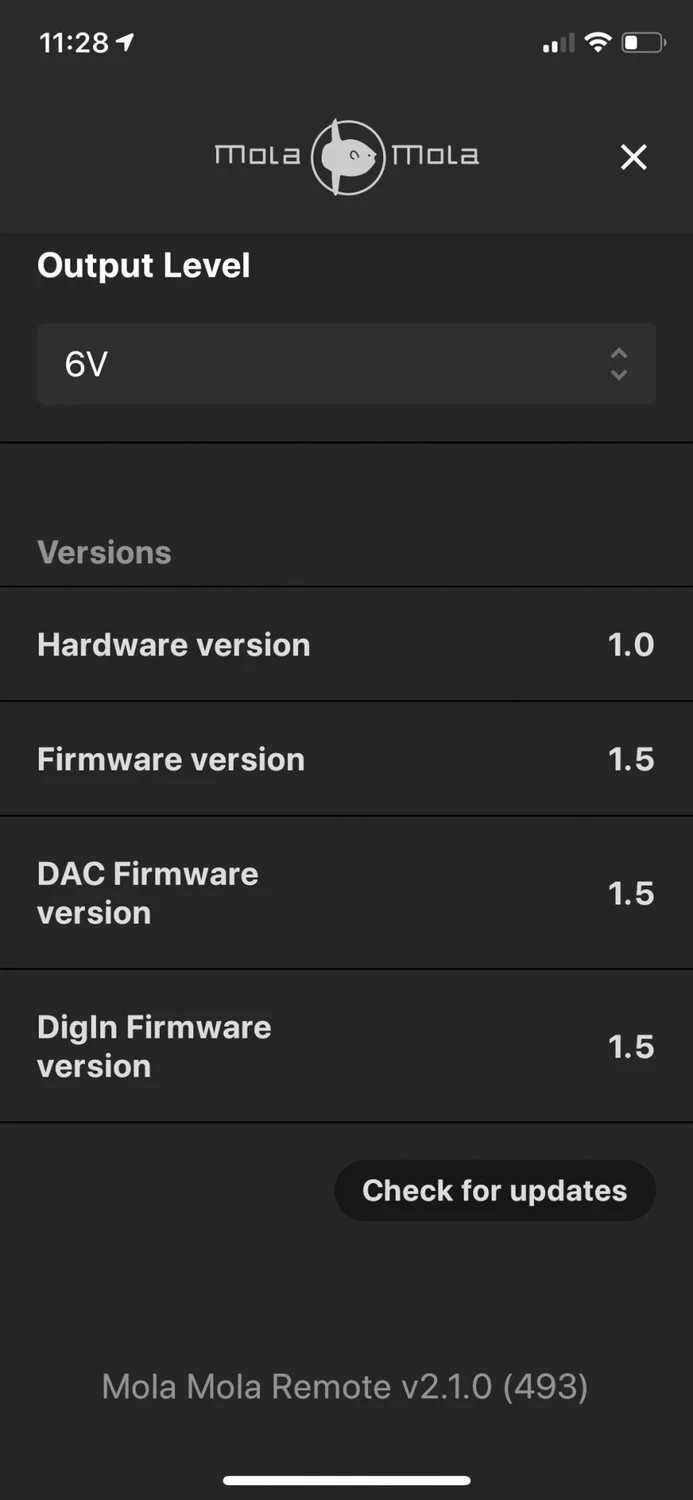Open the 6V output level dropdown
The height and width of the screenshot is (1500, 693).
[330, 364]
